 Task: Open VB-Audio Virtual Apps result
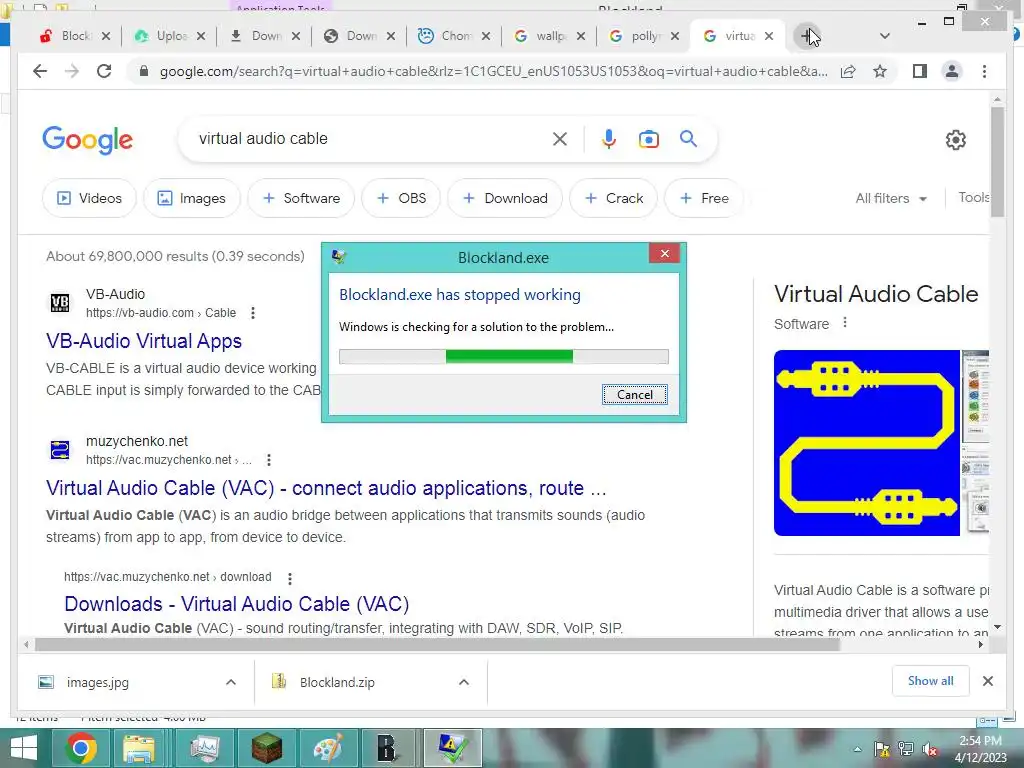point(144,341)
